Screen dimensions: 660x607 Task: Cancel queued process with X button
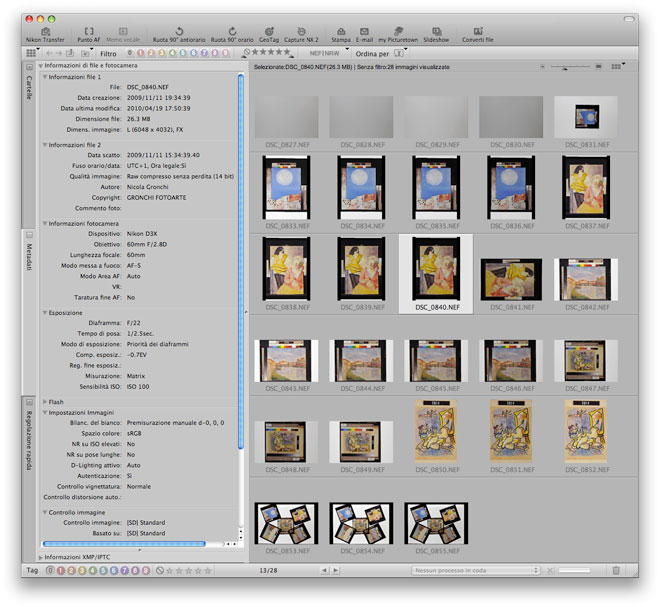pyautogui.click(x=550, y=570)
